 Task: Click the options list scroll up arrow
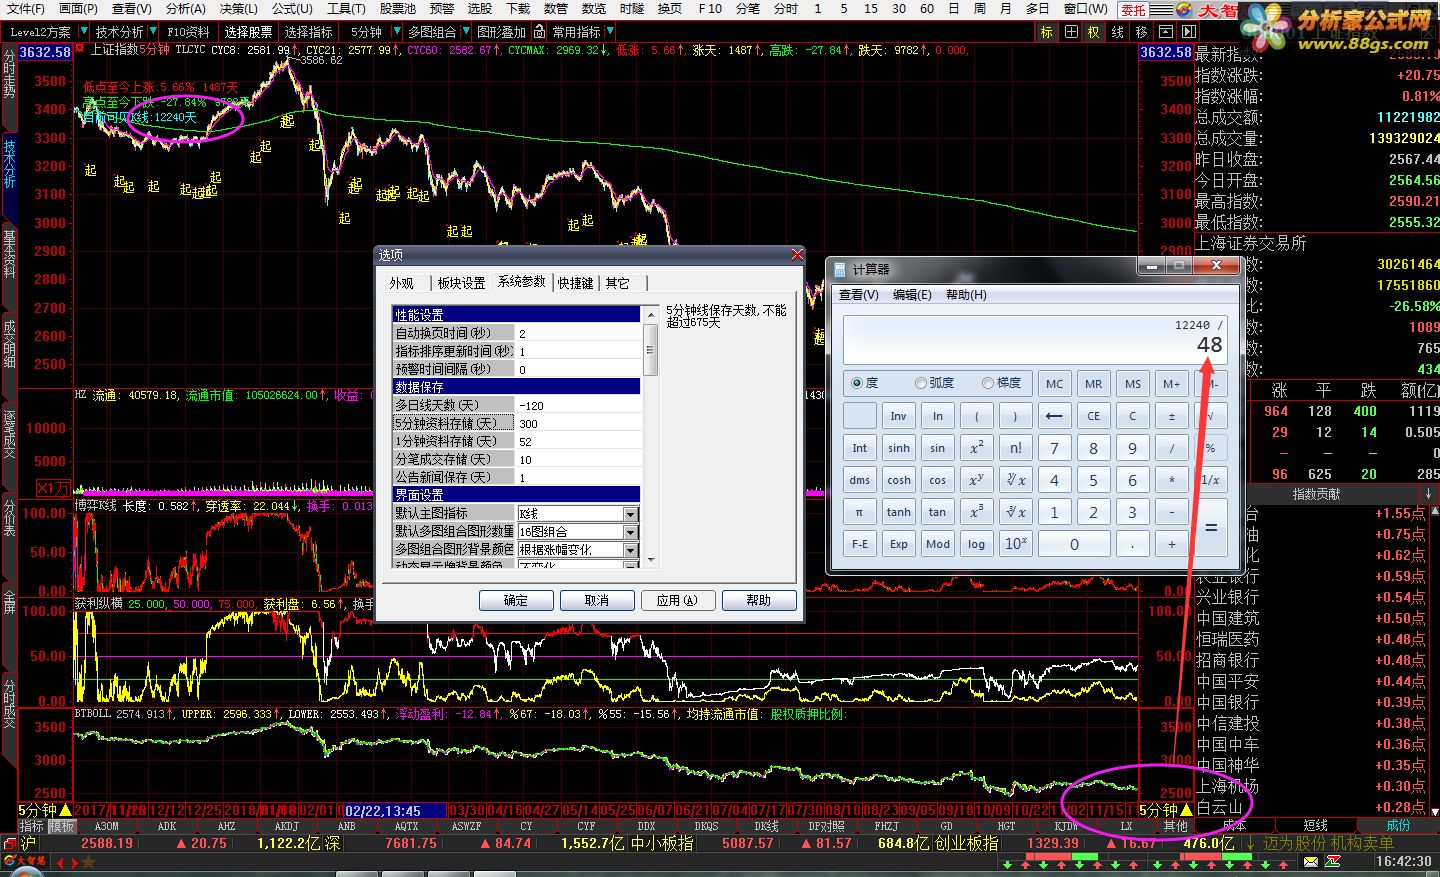coord(650,314)
